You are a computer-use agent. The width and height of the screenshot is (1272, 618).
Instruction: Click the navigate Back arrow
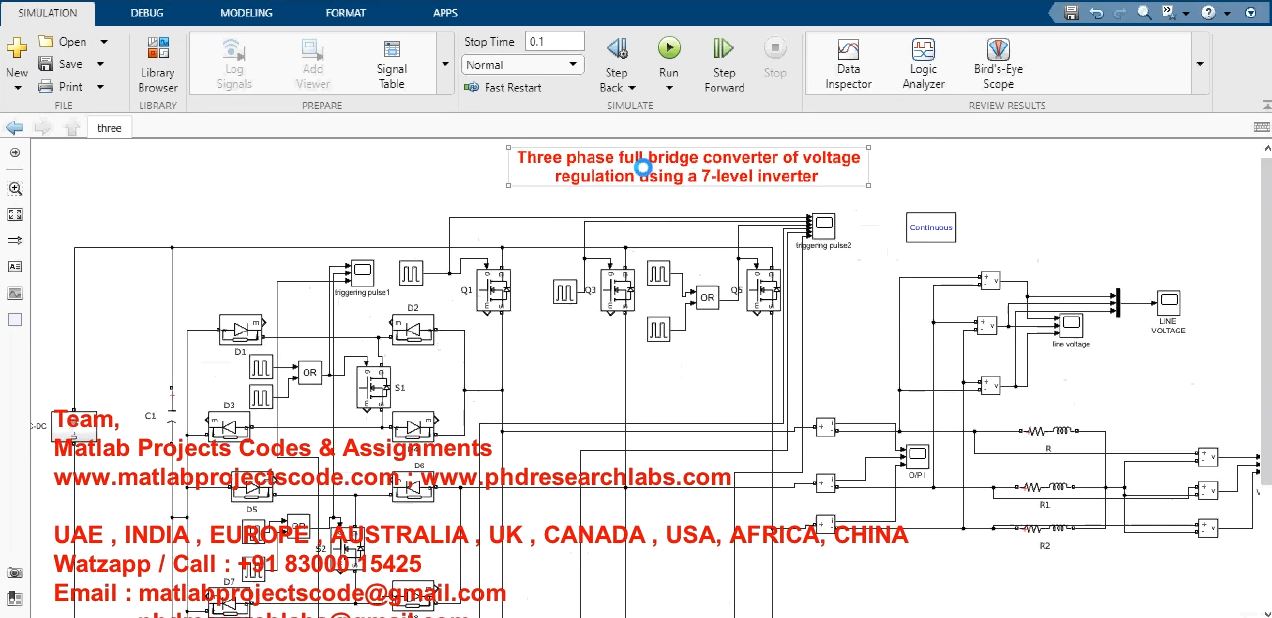14,128
